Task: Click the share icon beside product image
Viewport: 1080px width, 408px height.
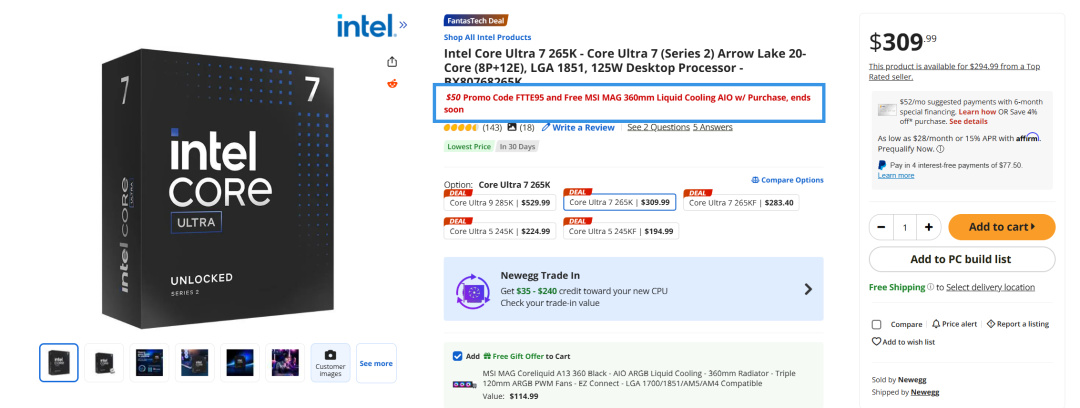Action: 392,61
